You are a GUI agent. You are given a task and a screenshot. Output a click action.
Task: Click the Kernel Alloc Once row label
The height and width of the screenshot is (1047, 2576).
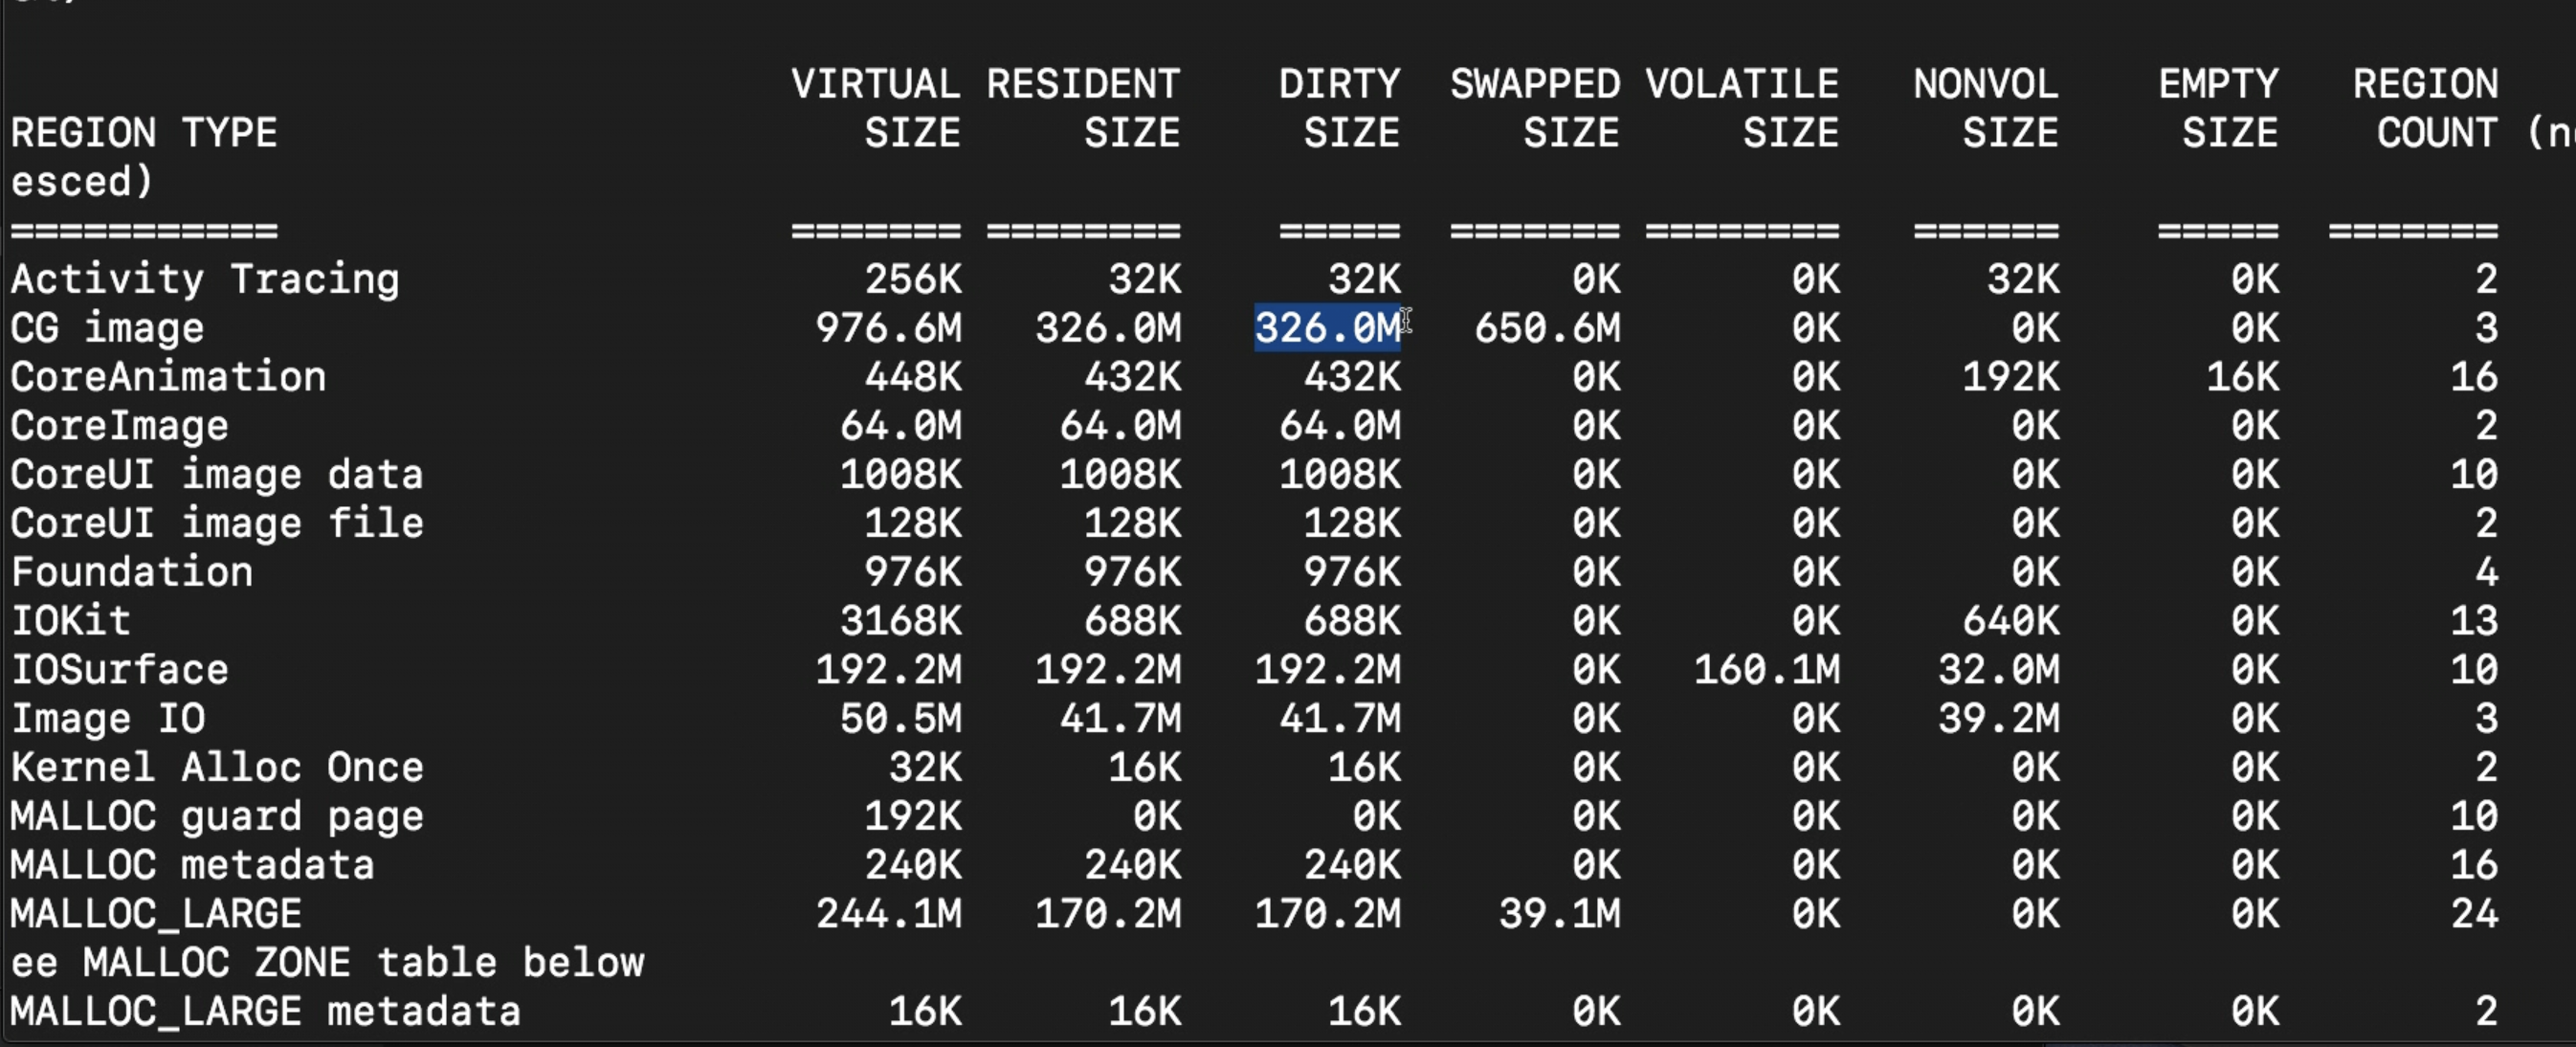click(x=217, y=768)
